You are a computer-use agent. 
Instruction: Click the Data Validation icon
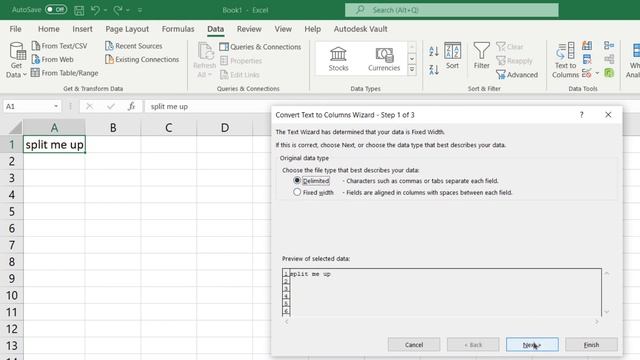(587, 73)
